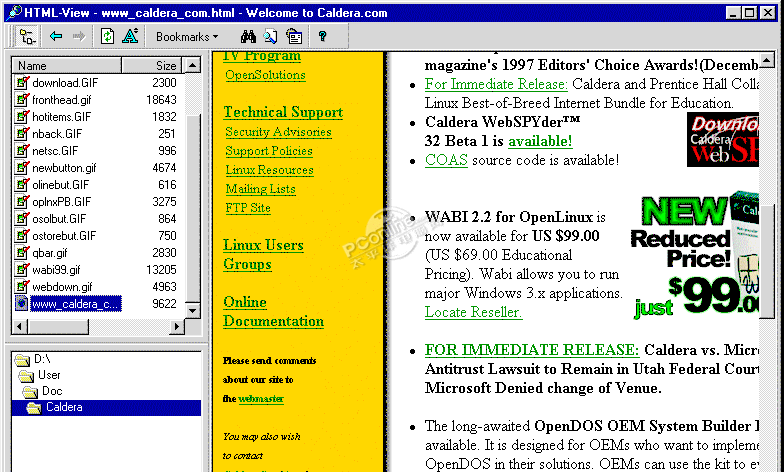Select ostorebut.GIF file
Screen dimensions: 784x472
point(64,236)
